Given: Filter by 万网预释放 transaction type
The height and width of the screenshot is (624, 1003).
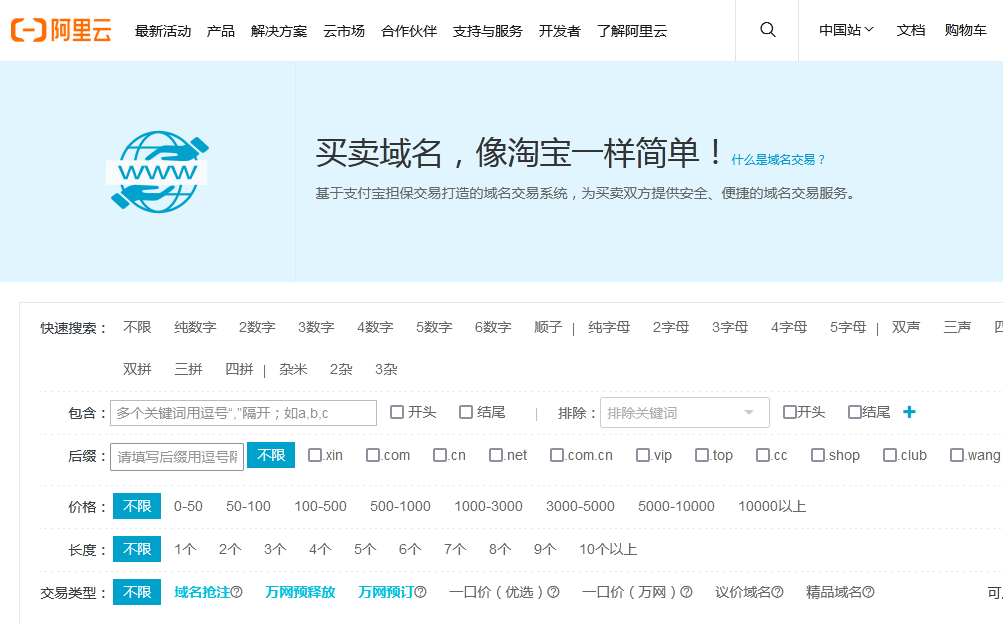Looking at the screenshot, I should point(300,592).
